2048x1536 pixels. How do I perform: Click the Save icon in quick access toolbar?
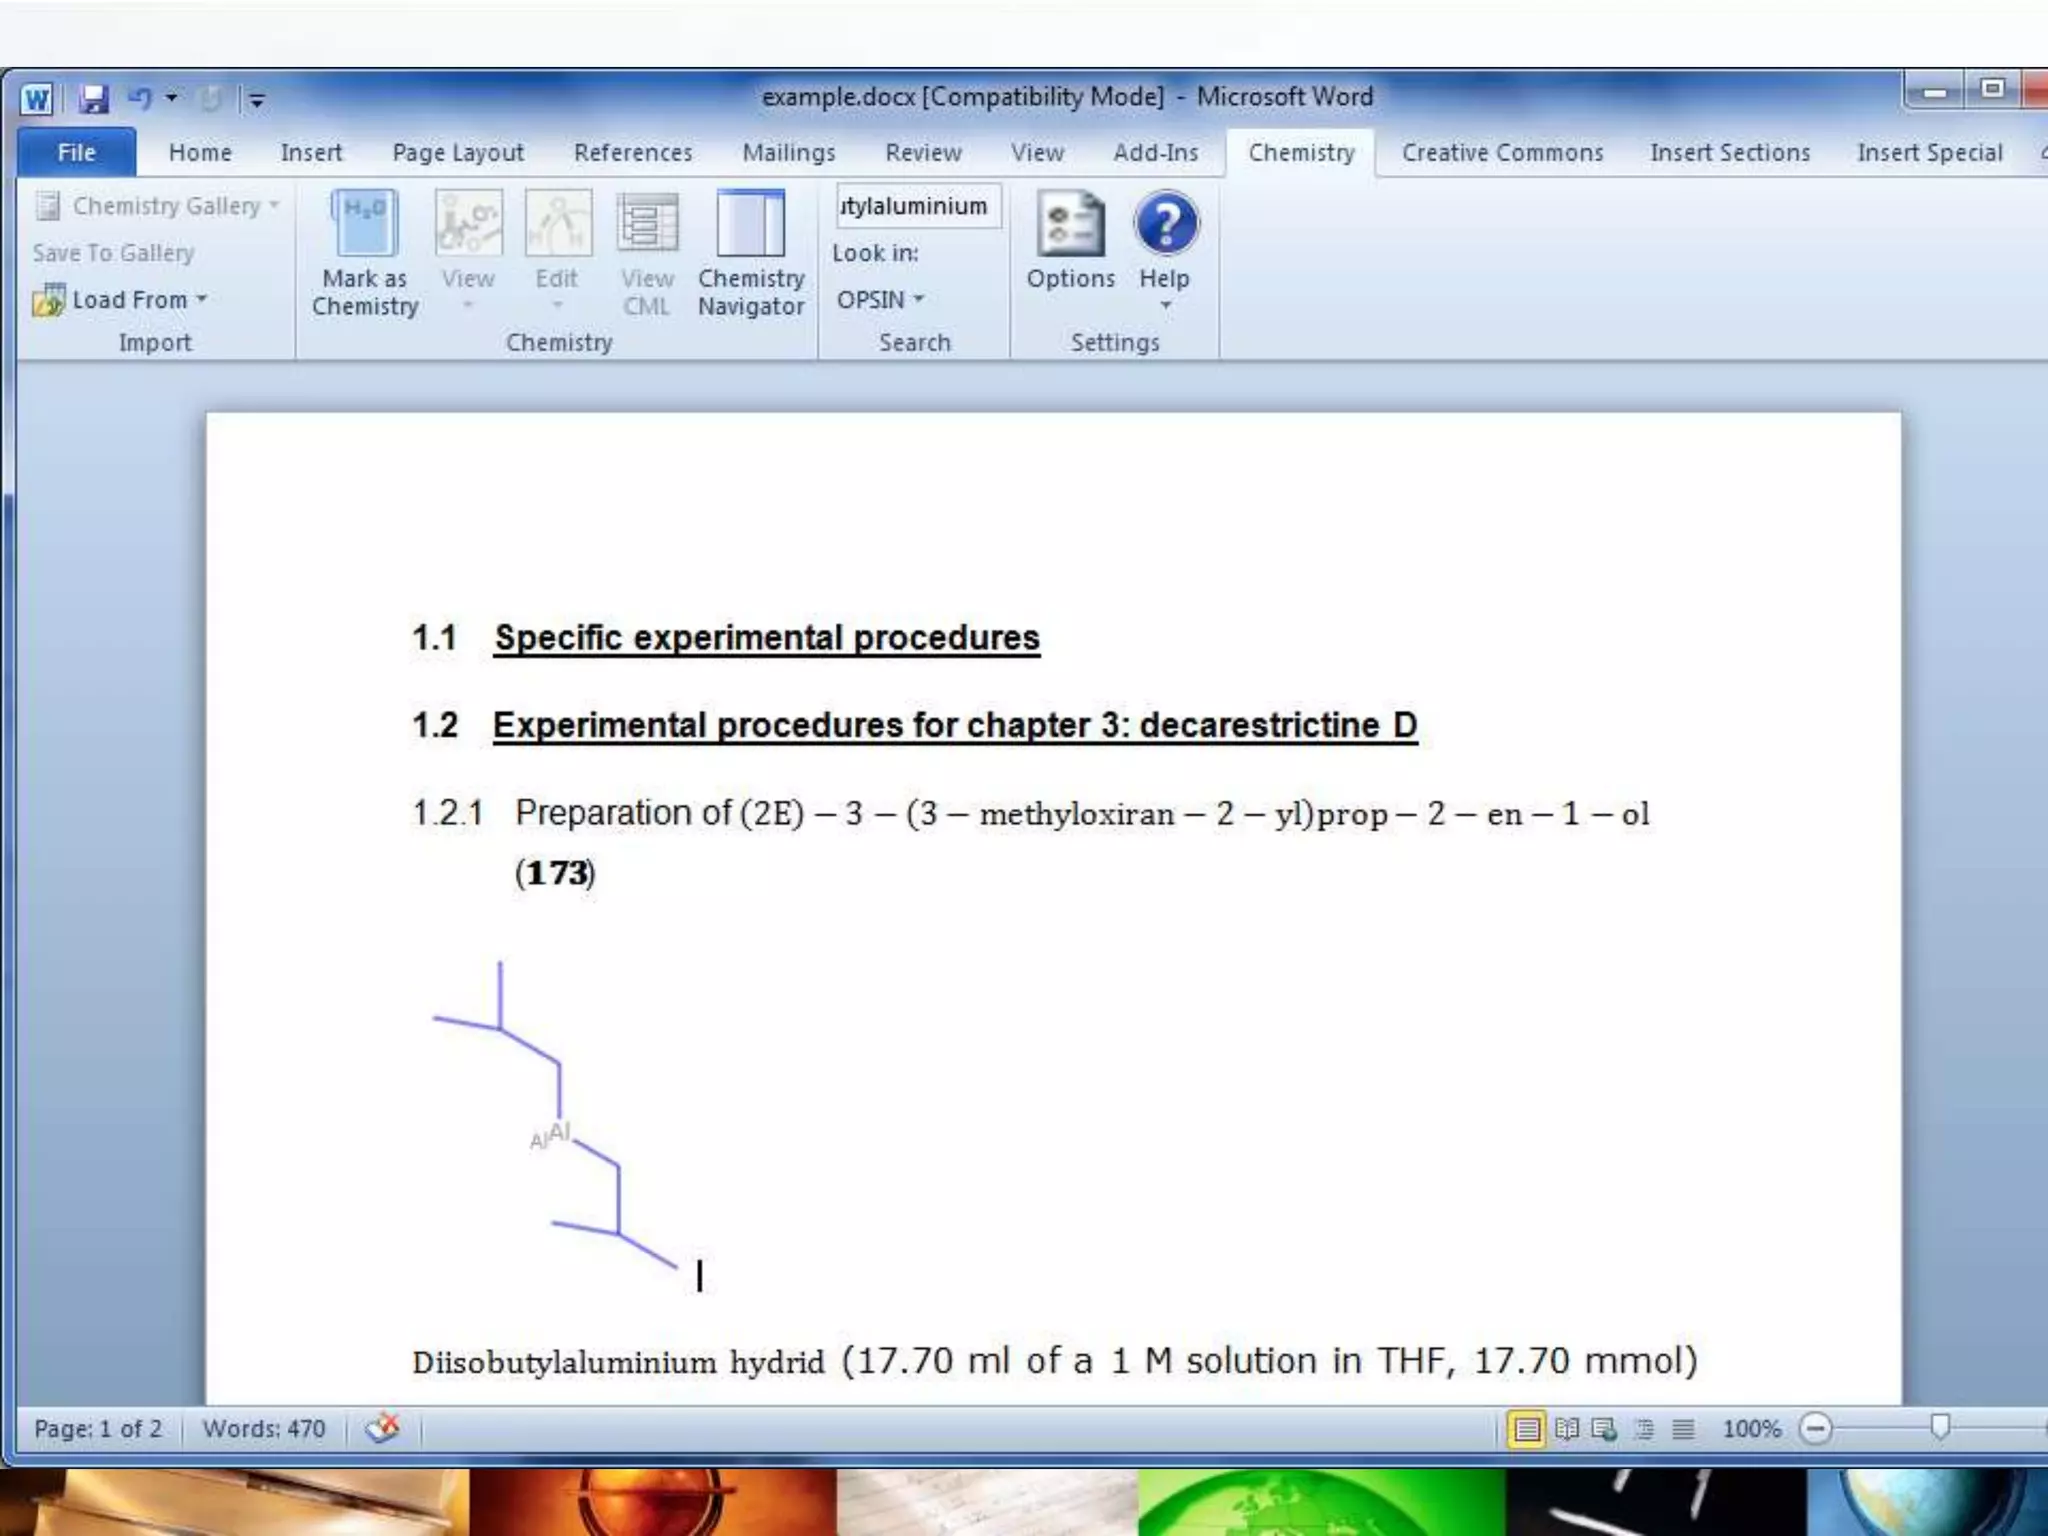click(94, 98)
